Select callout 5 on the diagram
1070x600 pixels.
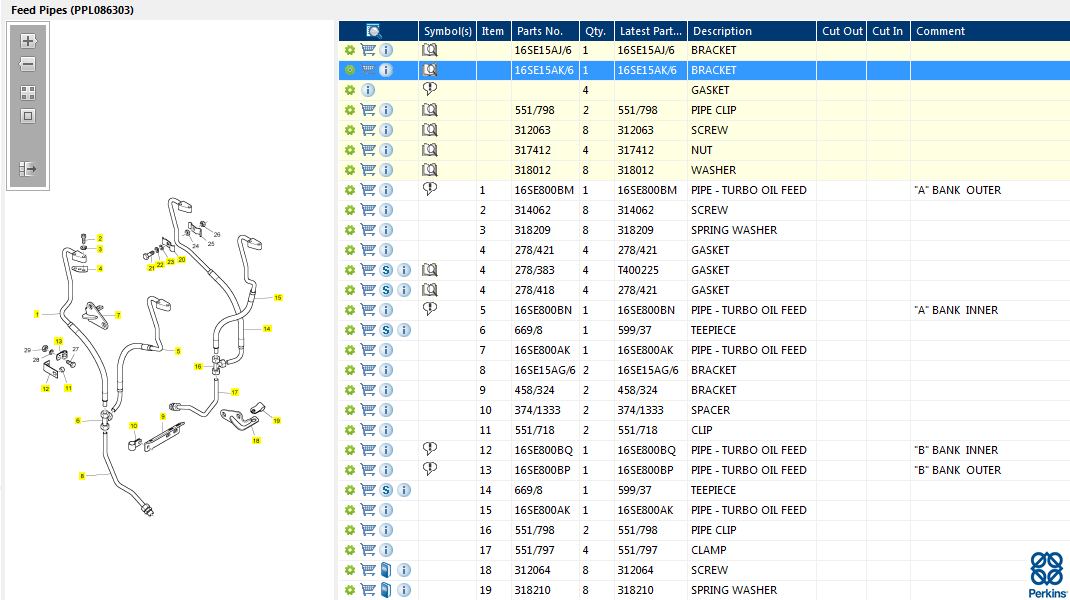[178, 352]
